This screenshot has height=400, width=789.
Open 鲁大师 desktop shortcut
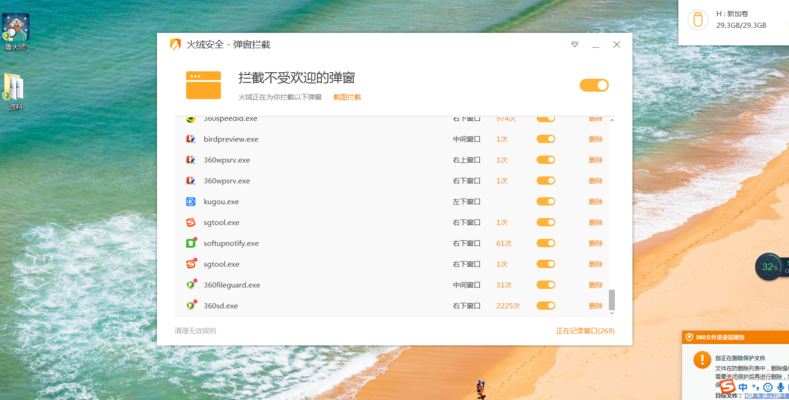[x=16, y=32]
